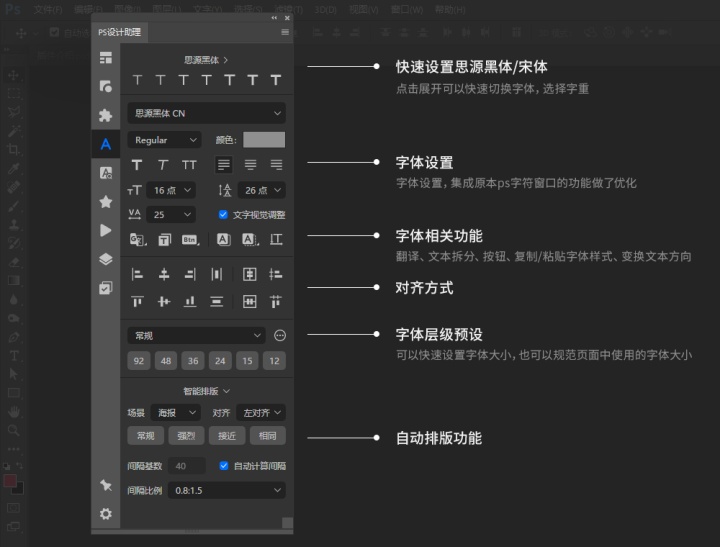This screenshot has height=547, width=720.
Task: Open the 窗口(W) menu
Action: pos(407,10)
